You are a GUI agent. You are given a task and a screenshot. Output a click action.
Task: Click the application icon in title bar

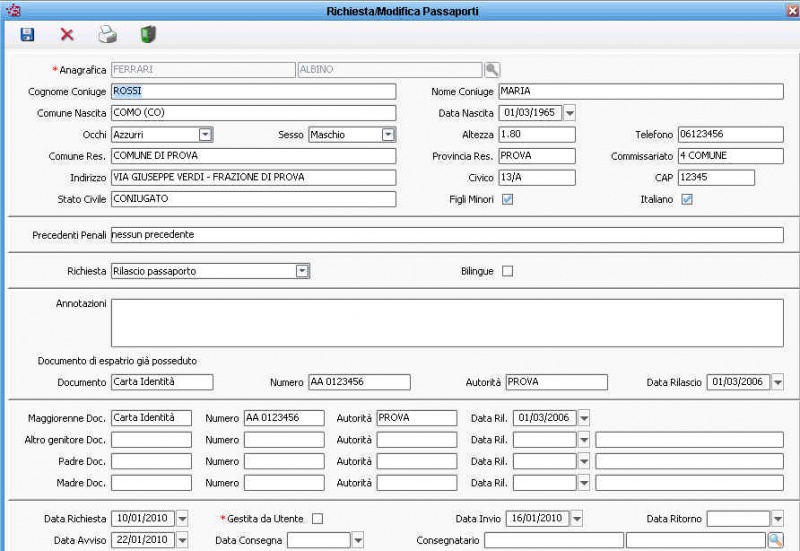click(x=13, y=11)
